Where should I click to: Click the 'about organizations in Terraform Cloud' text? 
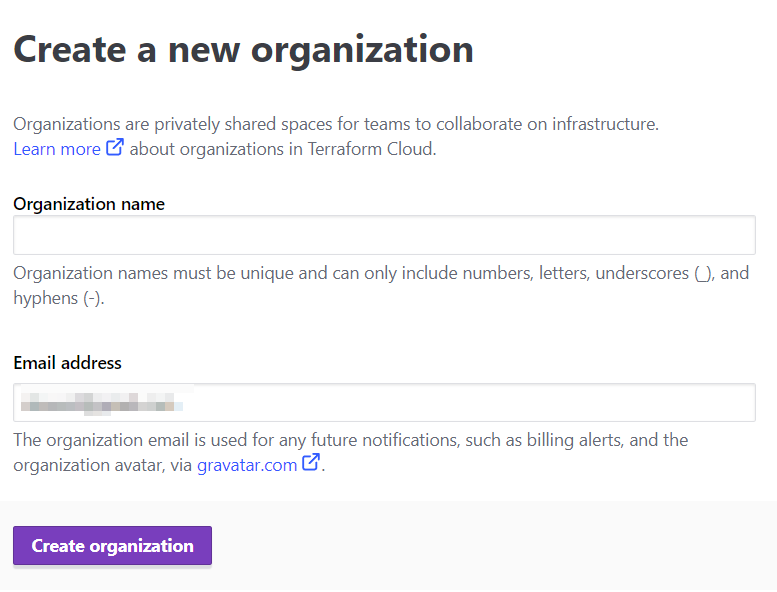tap(283, 149)
